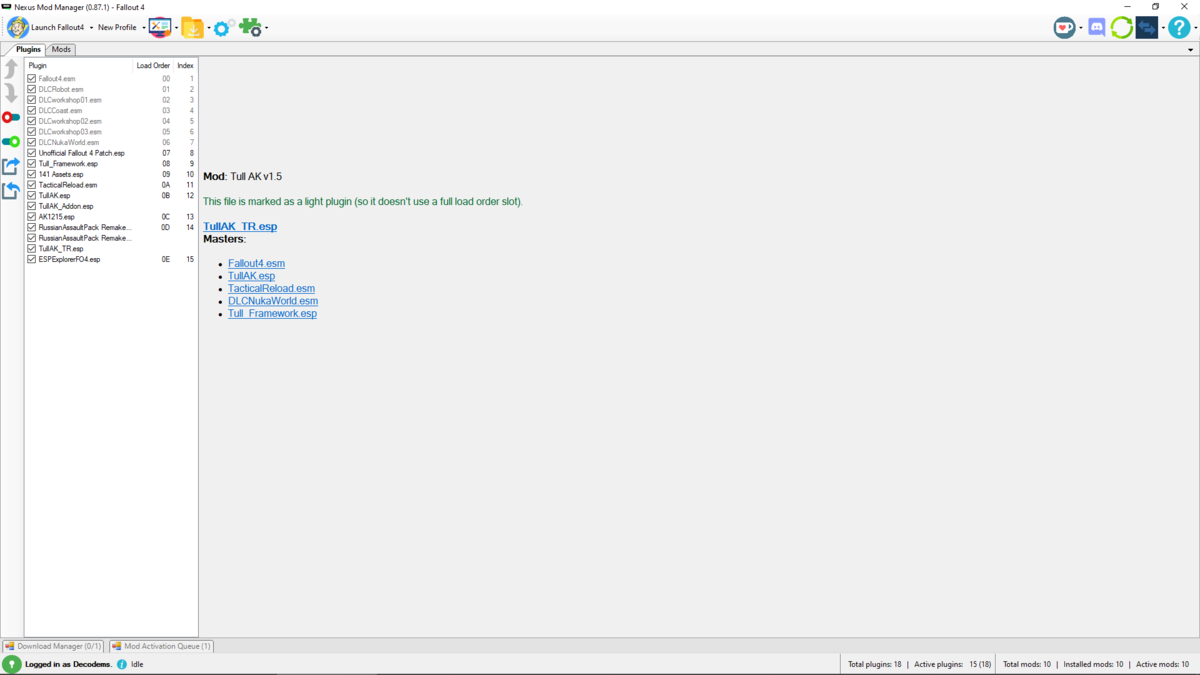This screenshot has height=675, width=1200.
Task: Click the New Profile button
Action: [117, 28]
